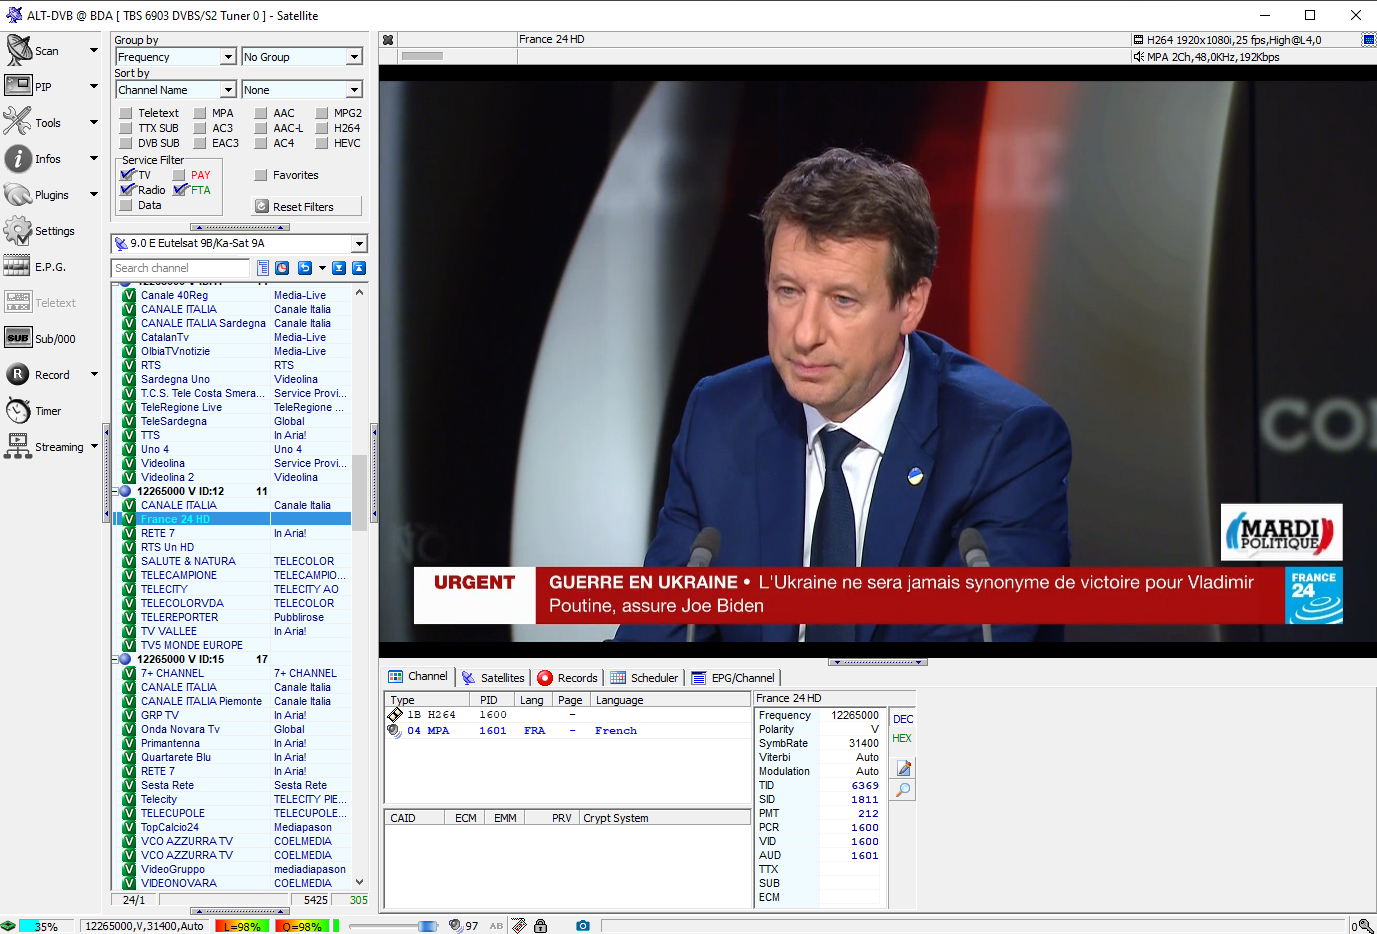Click the expand-all down arrow icon
This screenshot has width=1377, height=934.
pyautogui.click(x=339, y=268)
